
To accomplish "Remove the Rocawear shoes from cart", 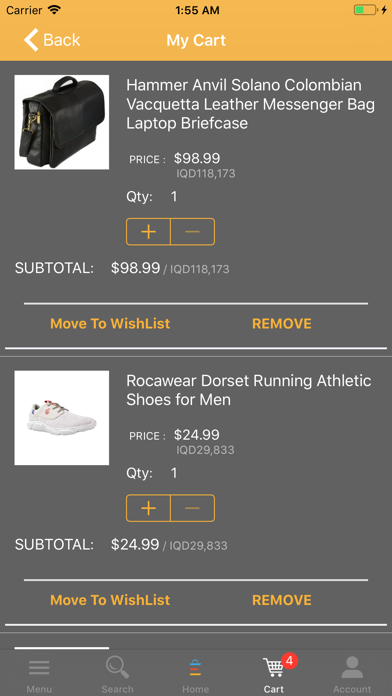I will (282, 600).
